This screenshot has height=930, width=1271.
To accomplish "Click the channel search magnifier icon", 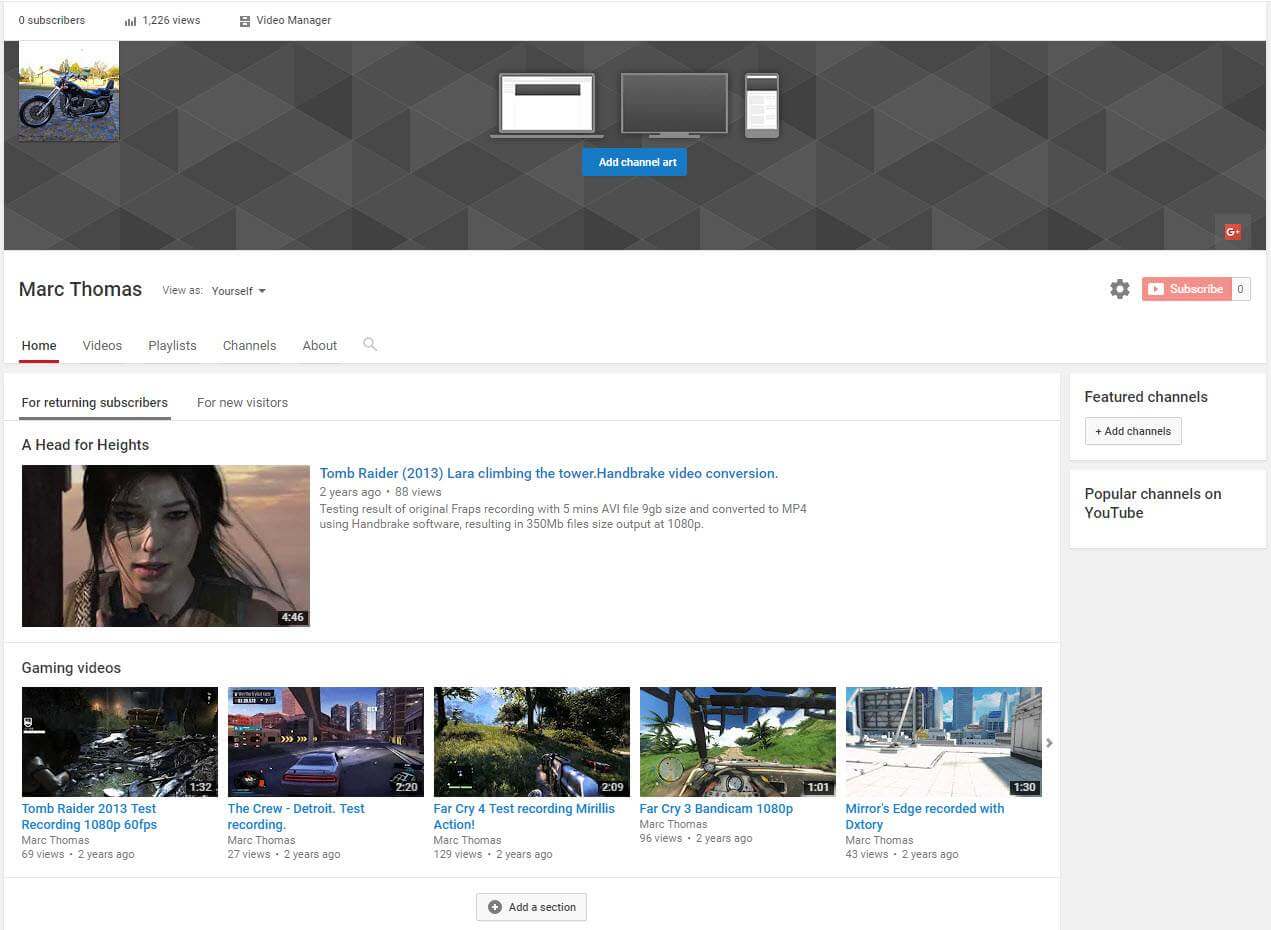I will 370,344.
